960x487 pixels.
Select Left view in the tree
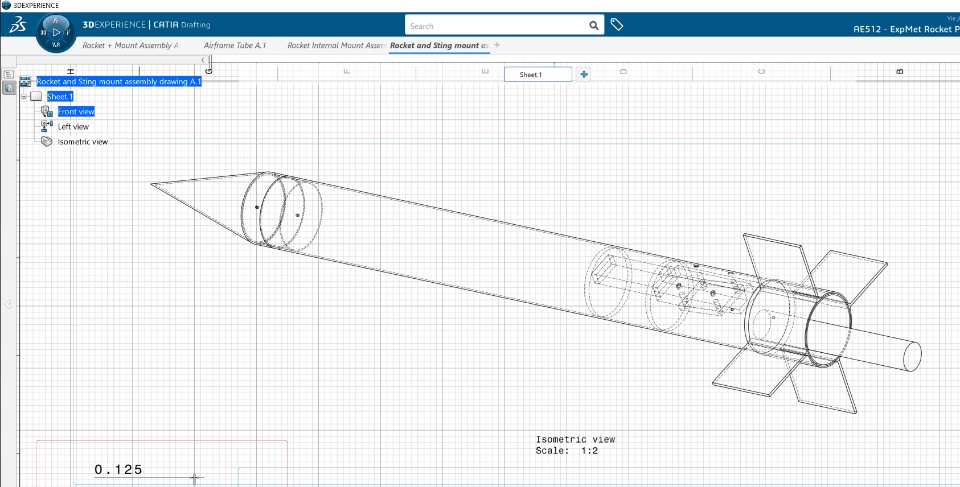[x=73, y=127]
